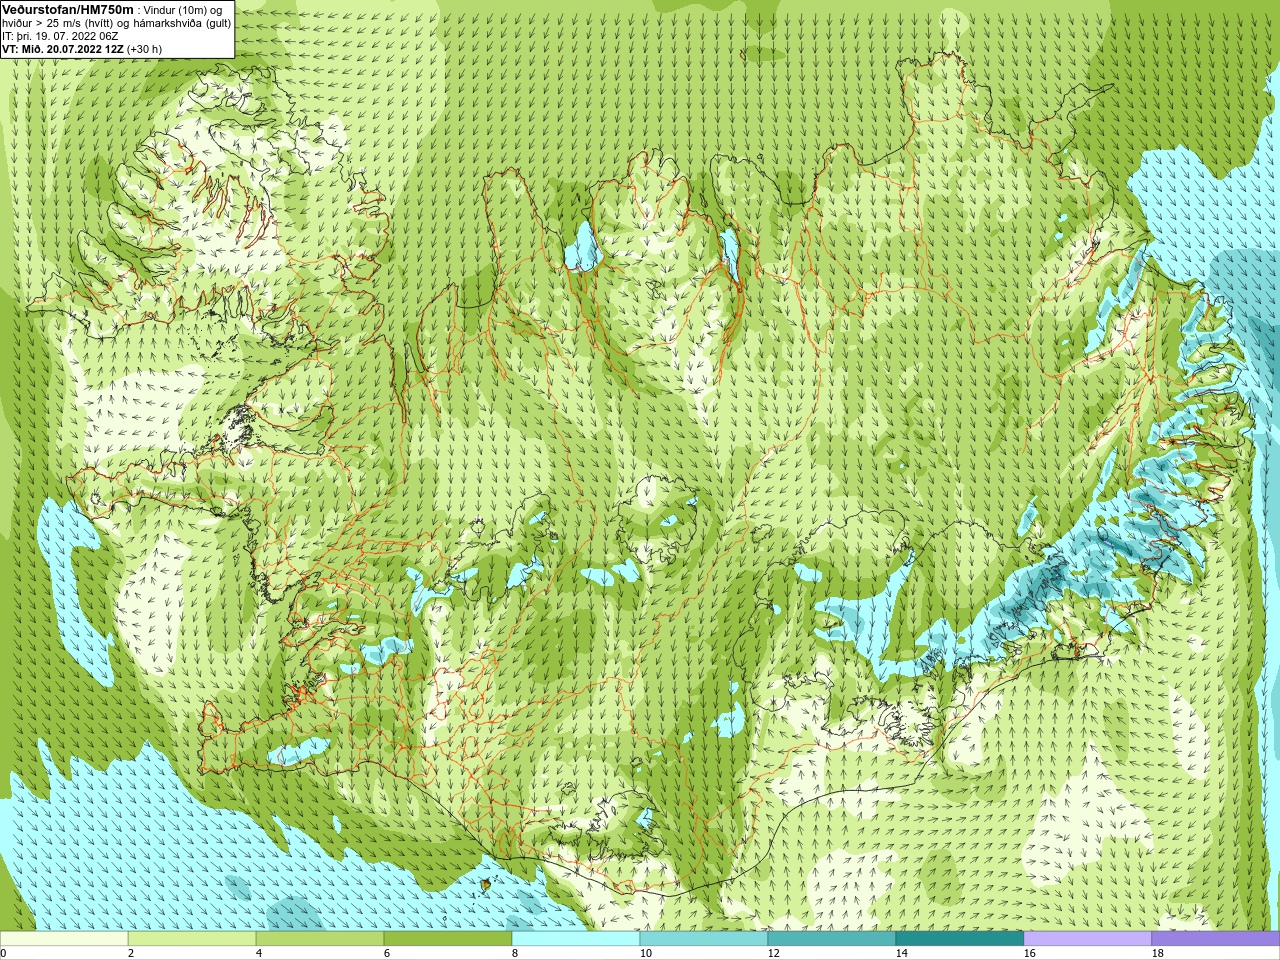Click the dark teal 14–16 legend swatch

pos(960,939)
